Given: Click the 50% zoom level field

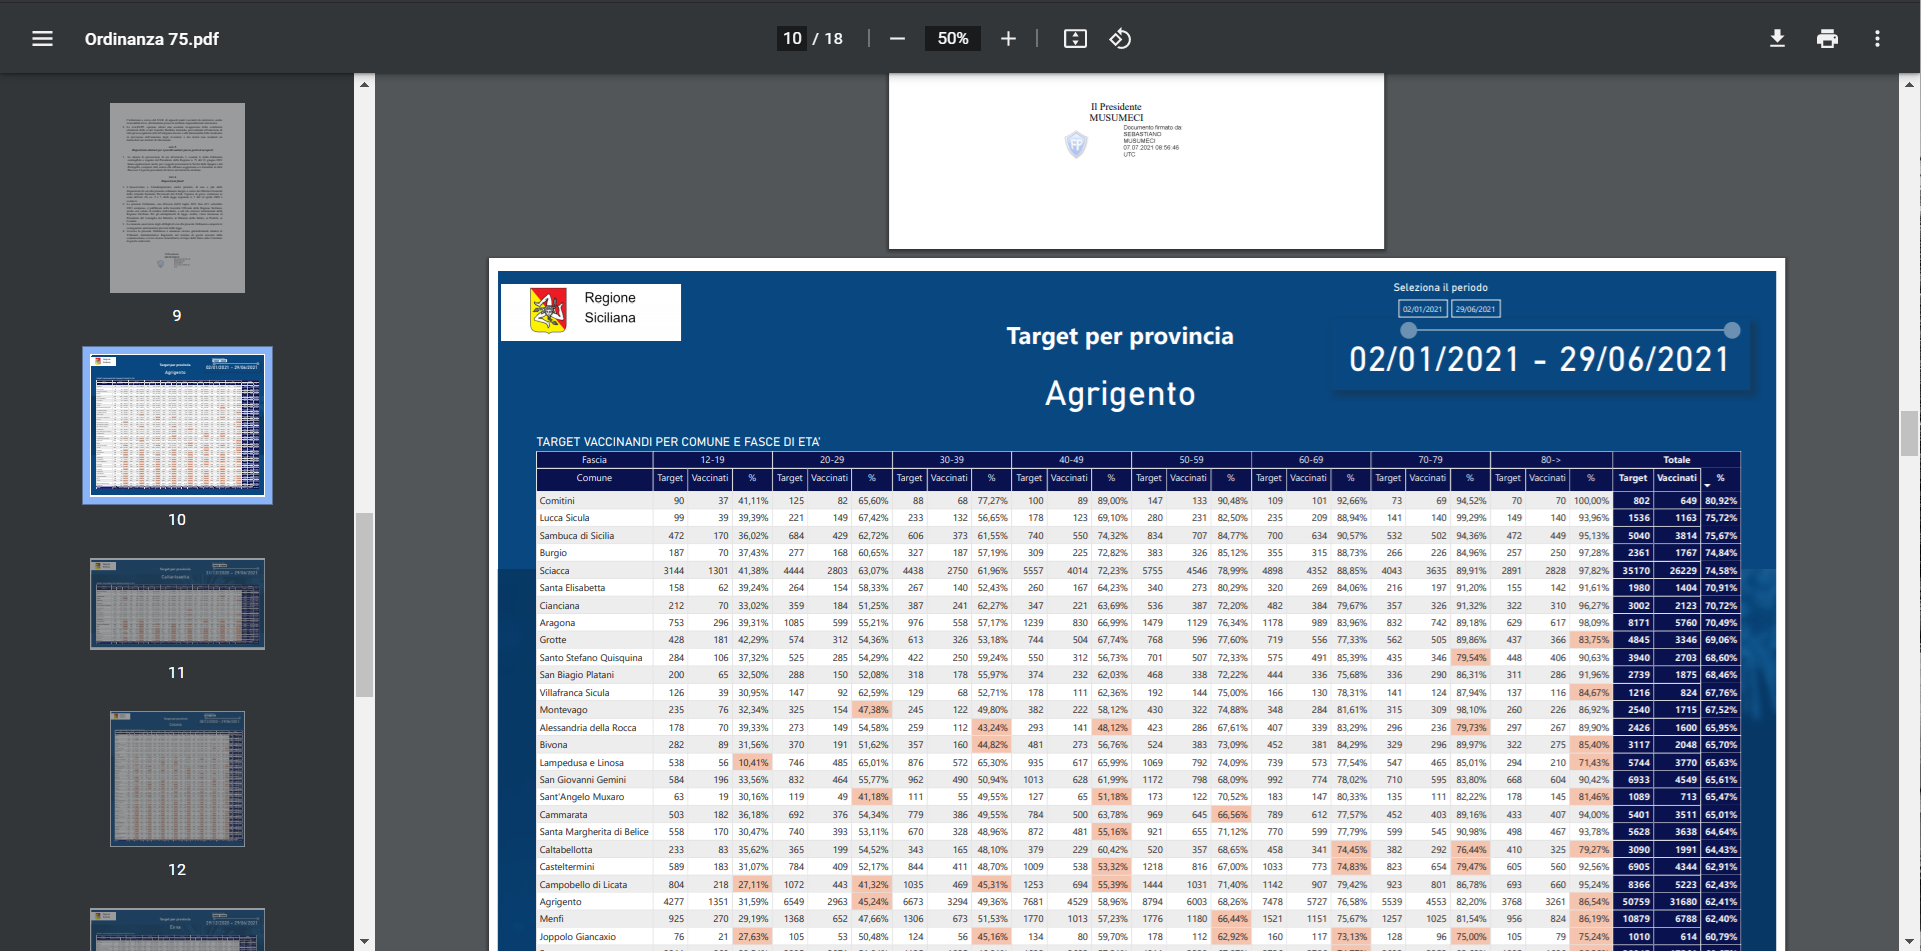Looking at the screenshot, I should 952,39.
